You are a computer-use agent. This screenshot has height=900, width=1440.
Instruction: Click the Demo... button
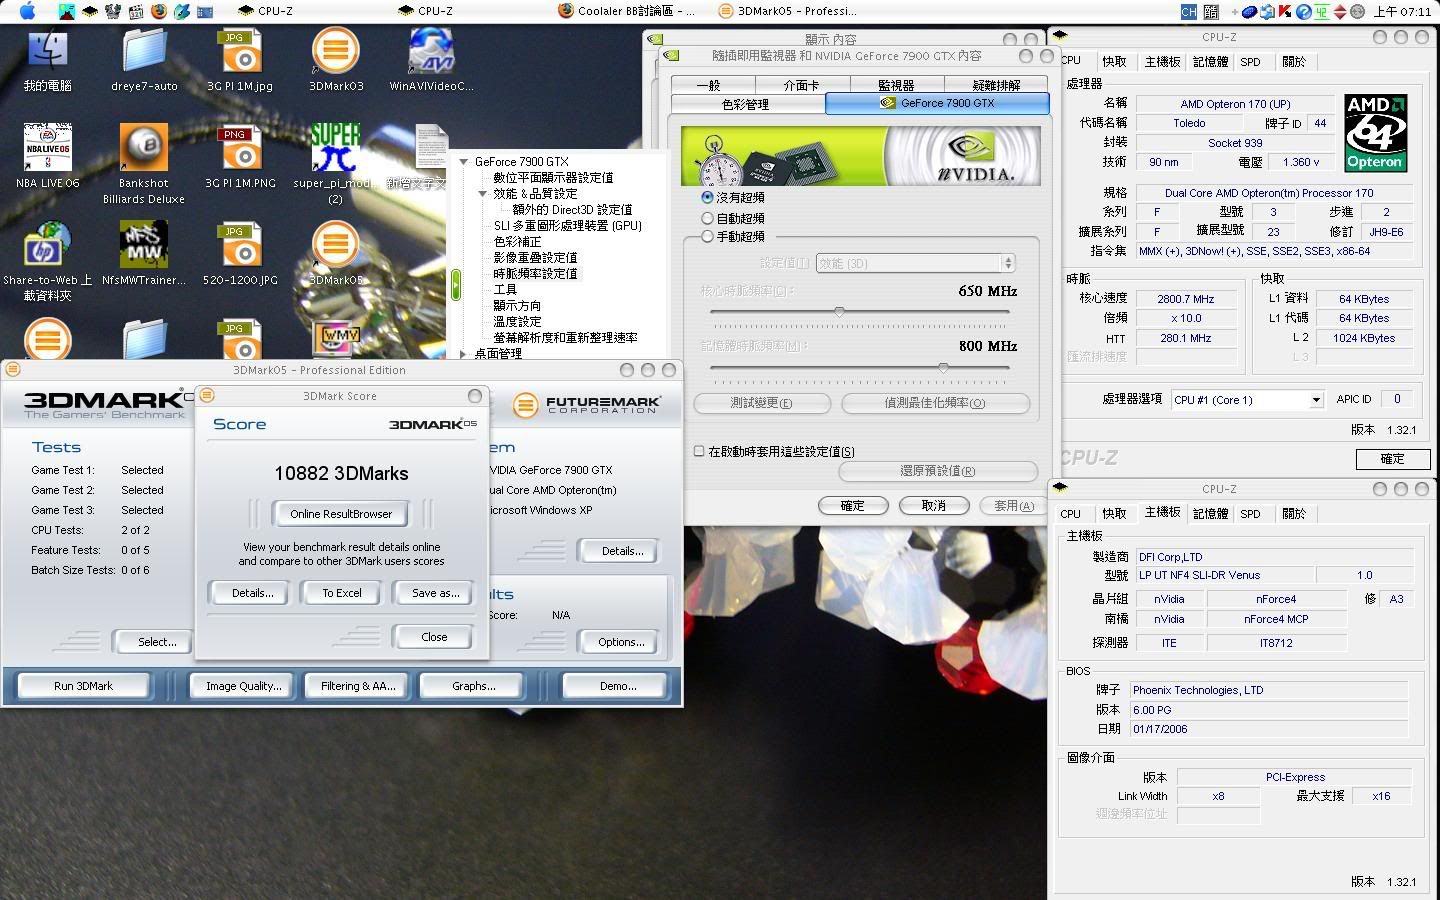pyautogui.click(x=618, y=686)
